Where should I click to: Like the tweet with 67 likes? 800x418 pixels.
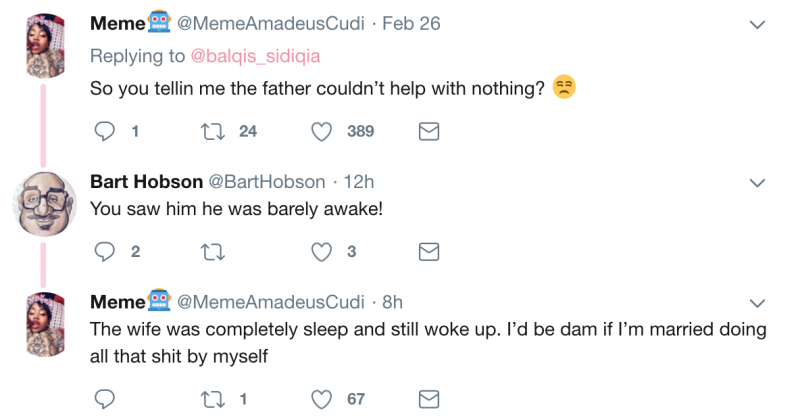click(x=322, y=399)
